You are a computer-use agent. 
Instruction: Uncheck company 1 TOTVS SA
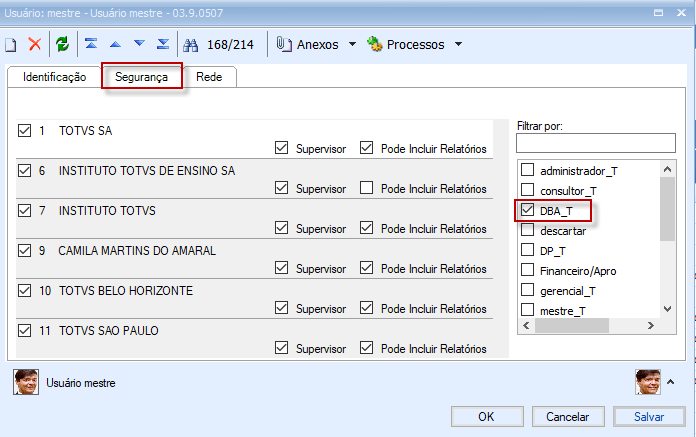point(24,130)
